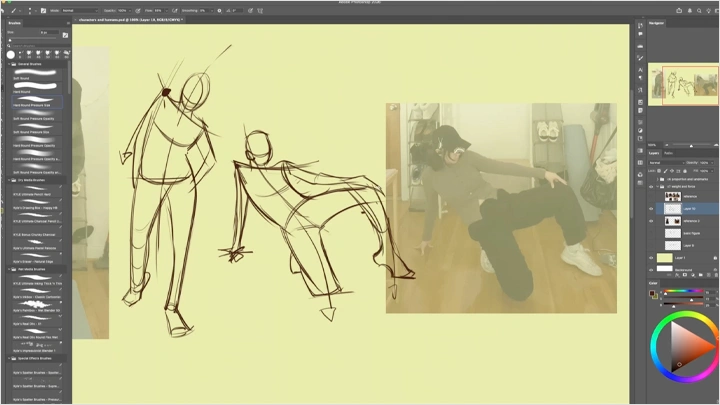Click the Navigator preview thumbnail
720x405 pixels.
click(683, 84)
